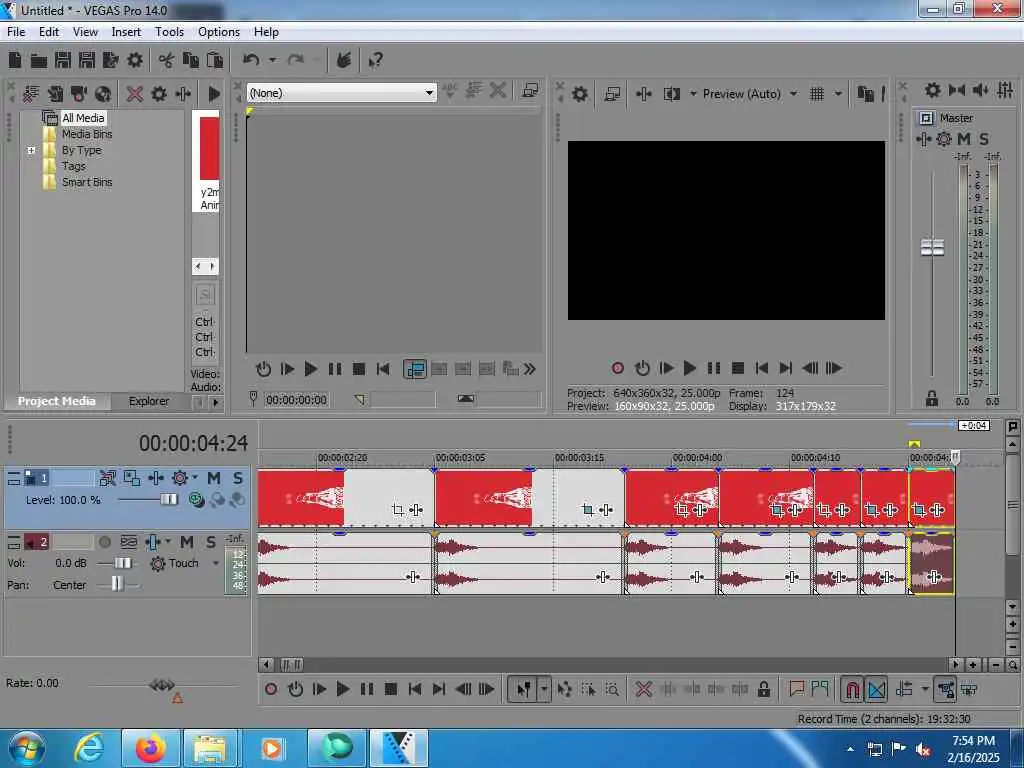Create a new project with New icon

point(15,61)
